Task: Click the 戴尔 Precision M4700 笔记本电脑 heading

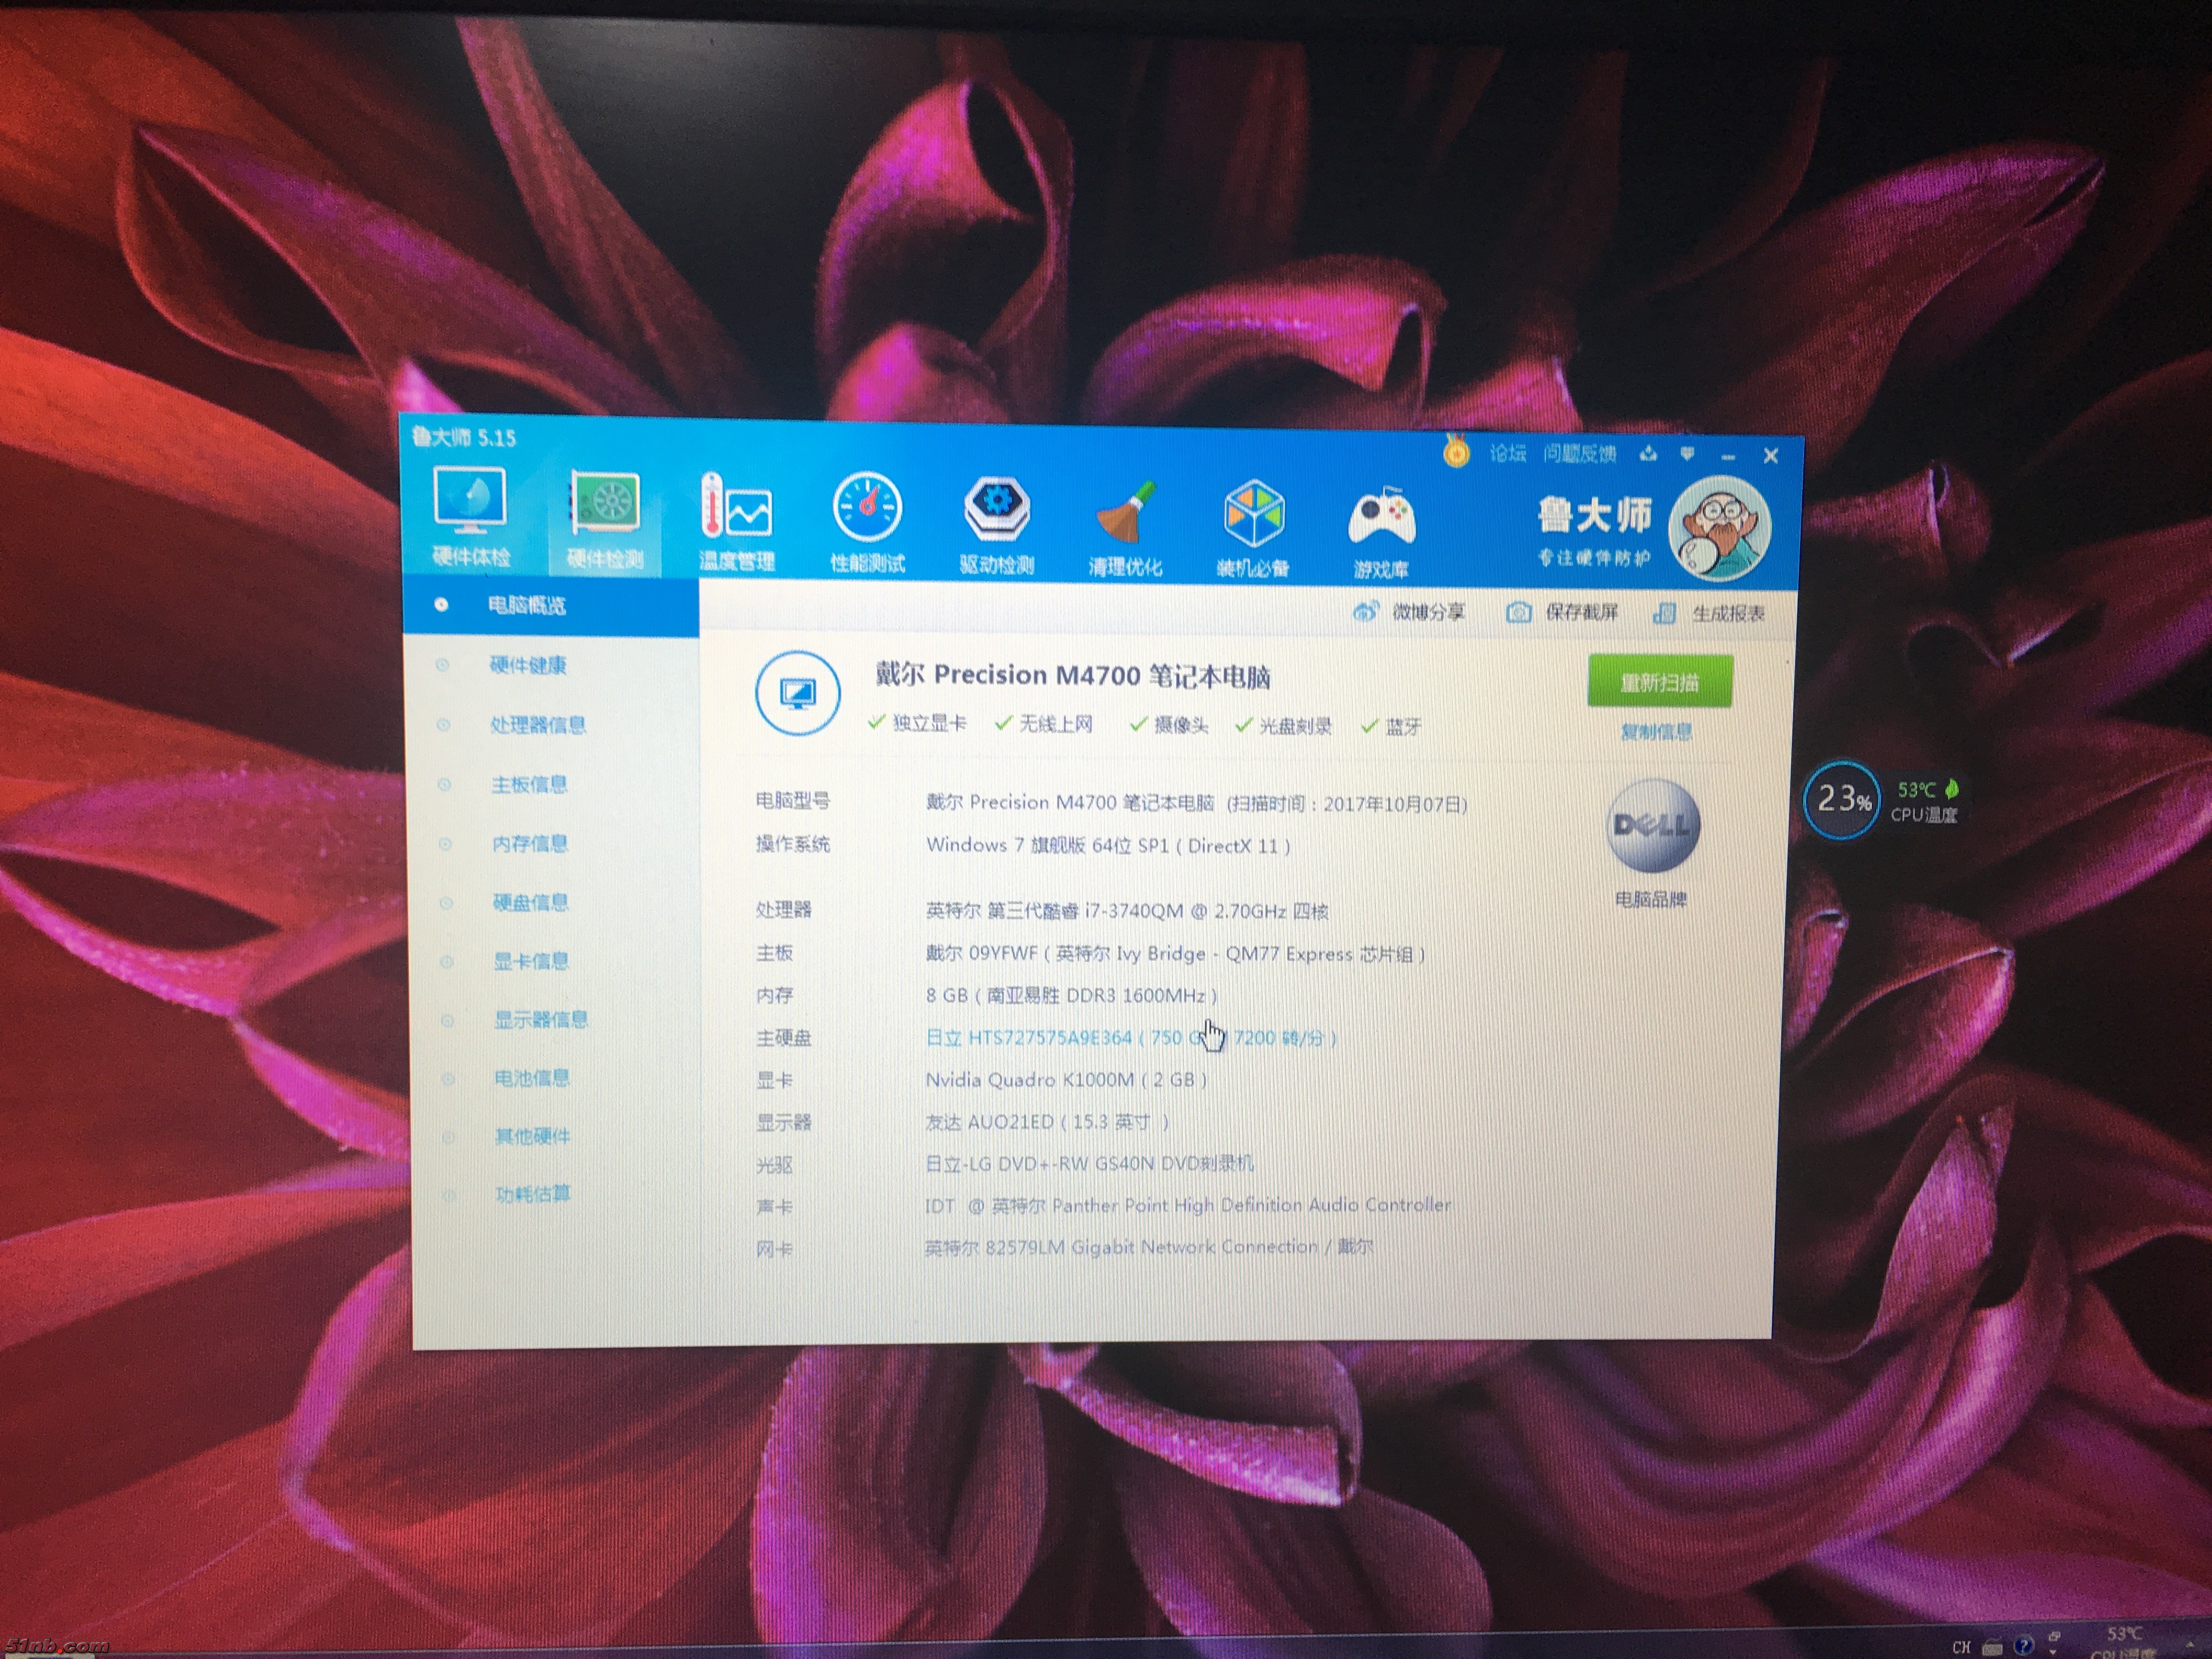Action: coord(1073,676)
